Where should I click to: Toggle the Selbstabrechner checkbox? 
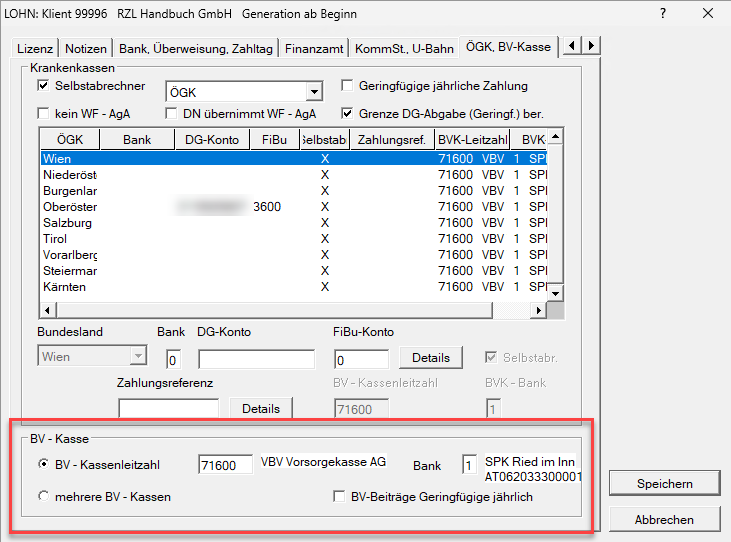tap(43, 86)
